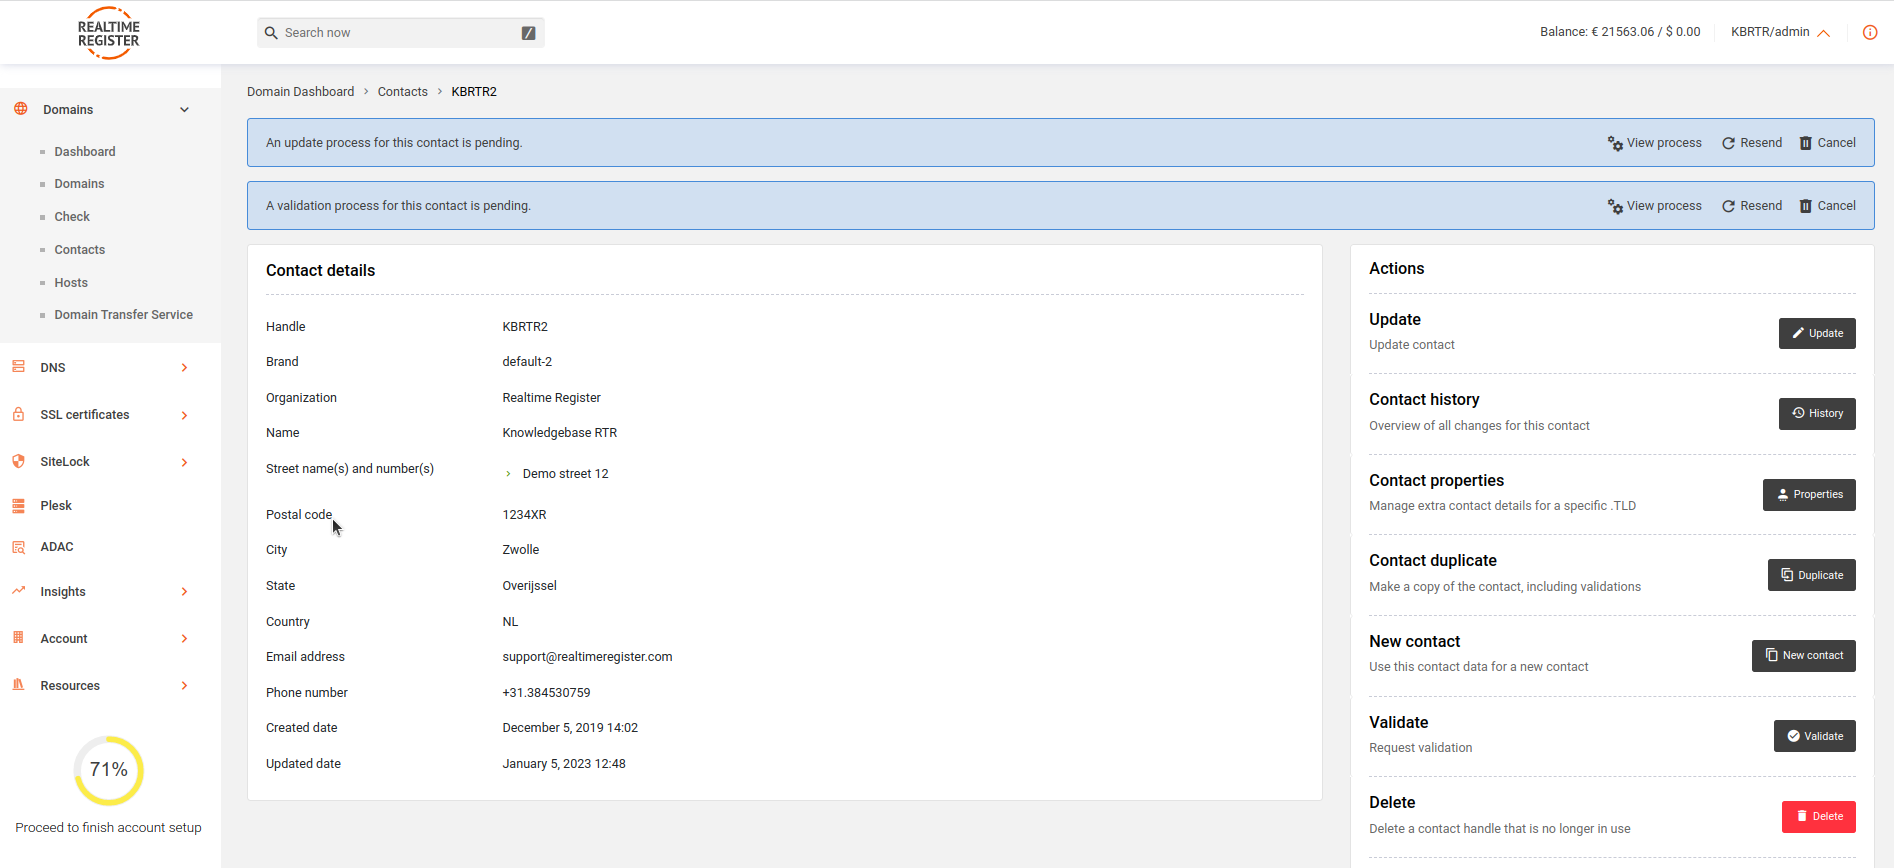Image resolution: width=1894 pixels, height=868 pixels.
Task: Resend the pending validation process
Action: tap(1752, 206)
